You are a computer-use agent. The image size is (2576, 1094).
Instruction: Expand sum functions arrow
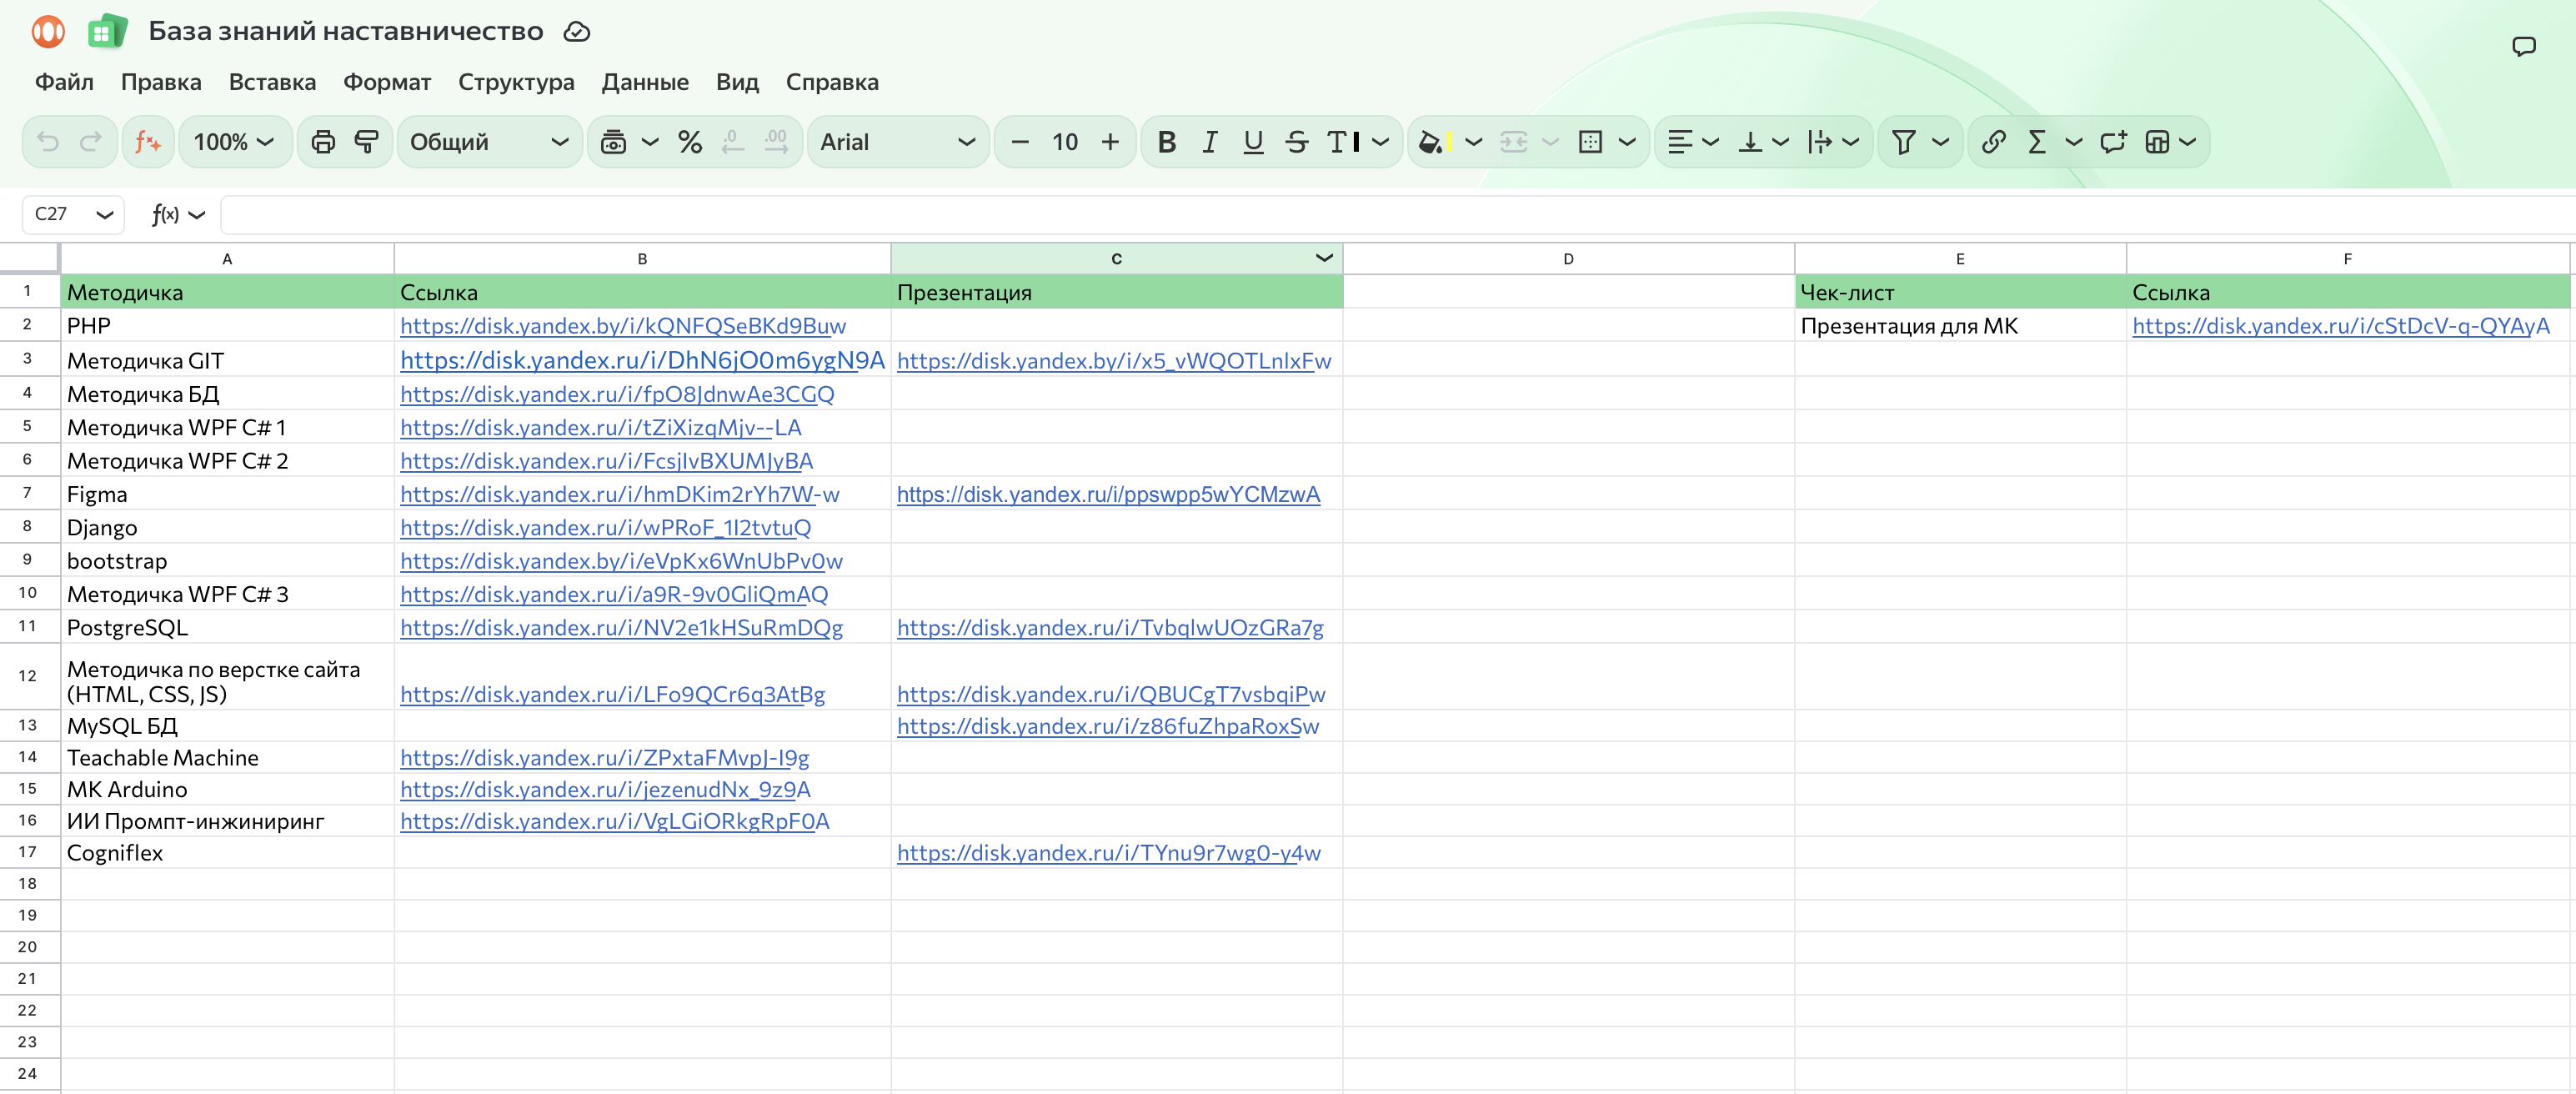point(2074,142)
